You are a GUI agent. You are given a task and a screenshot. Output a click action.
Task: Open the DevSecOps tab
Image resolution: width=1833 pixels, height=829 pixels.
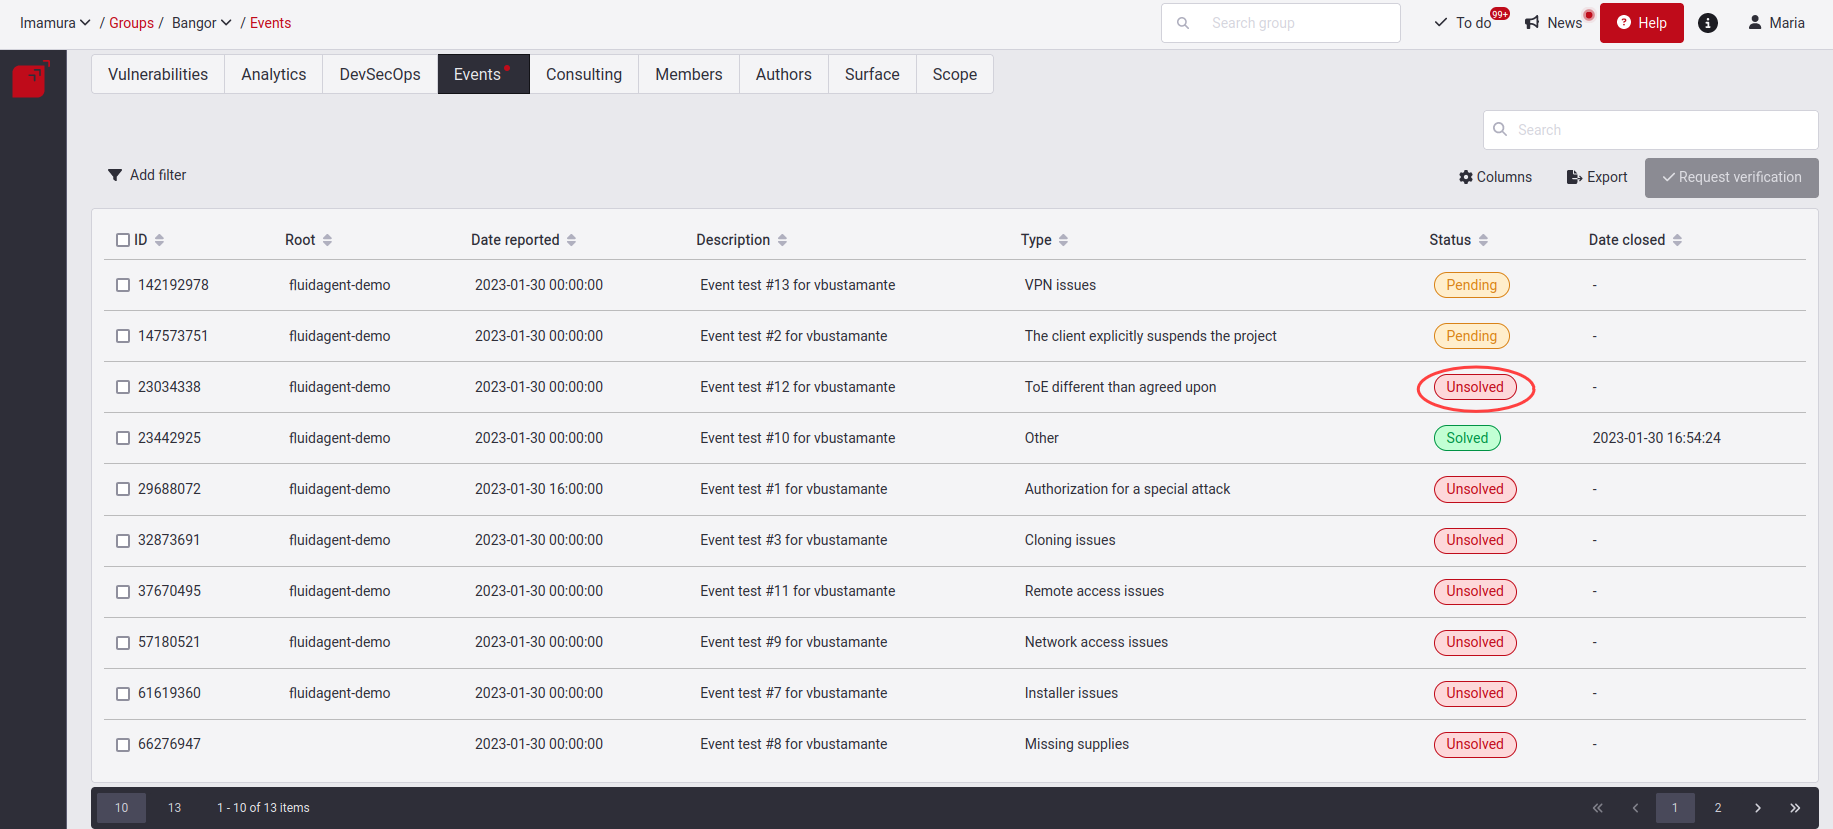380,74
